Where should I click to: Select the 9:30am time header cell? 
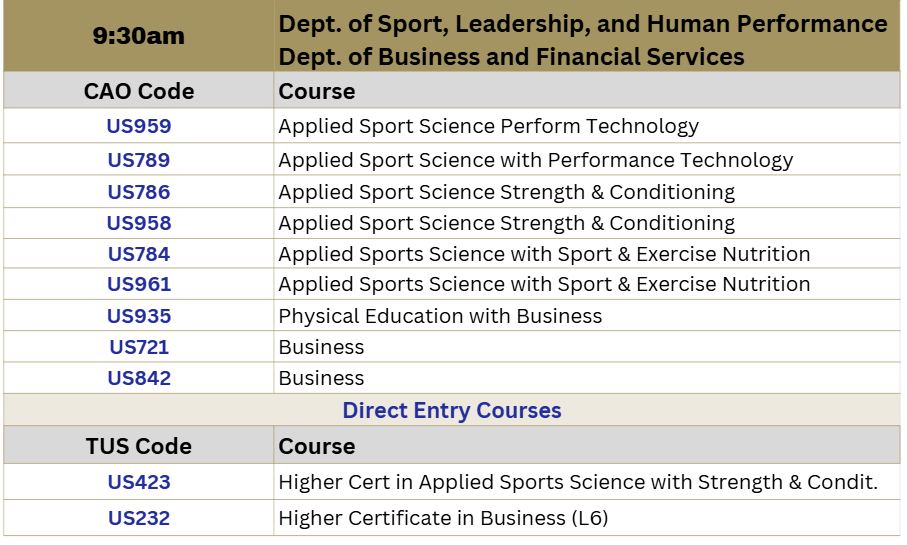(x=139, y=36)
